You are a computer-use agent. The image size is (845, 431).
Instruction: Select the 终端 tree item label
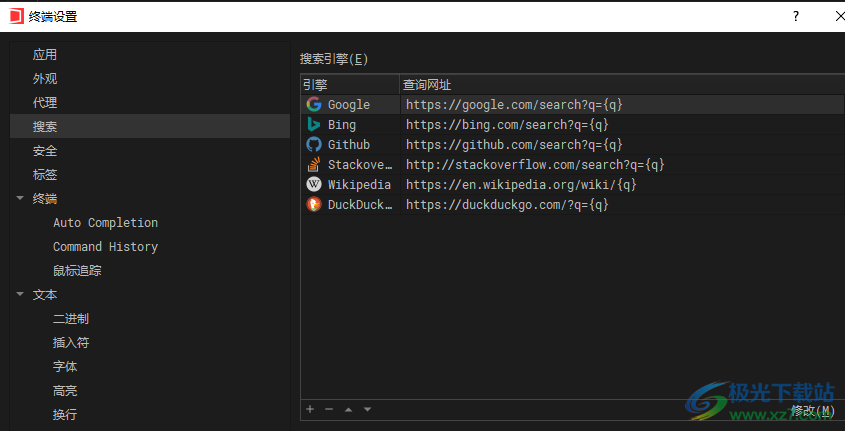pos(45,198)
